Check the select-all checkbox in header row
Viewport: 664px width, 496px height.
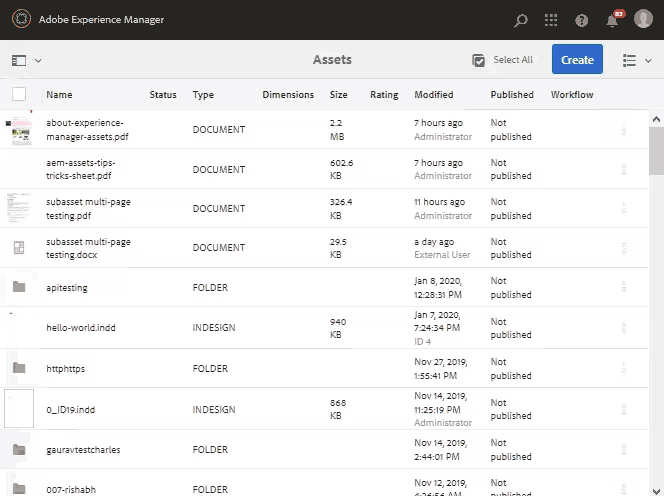click(x=19, y=94)
